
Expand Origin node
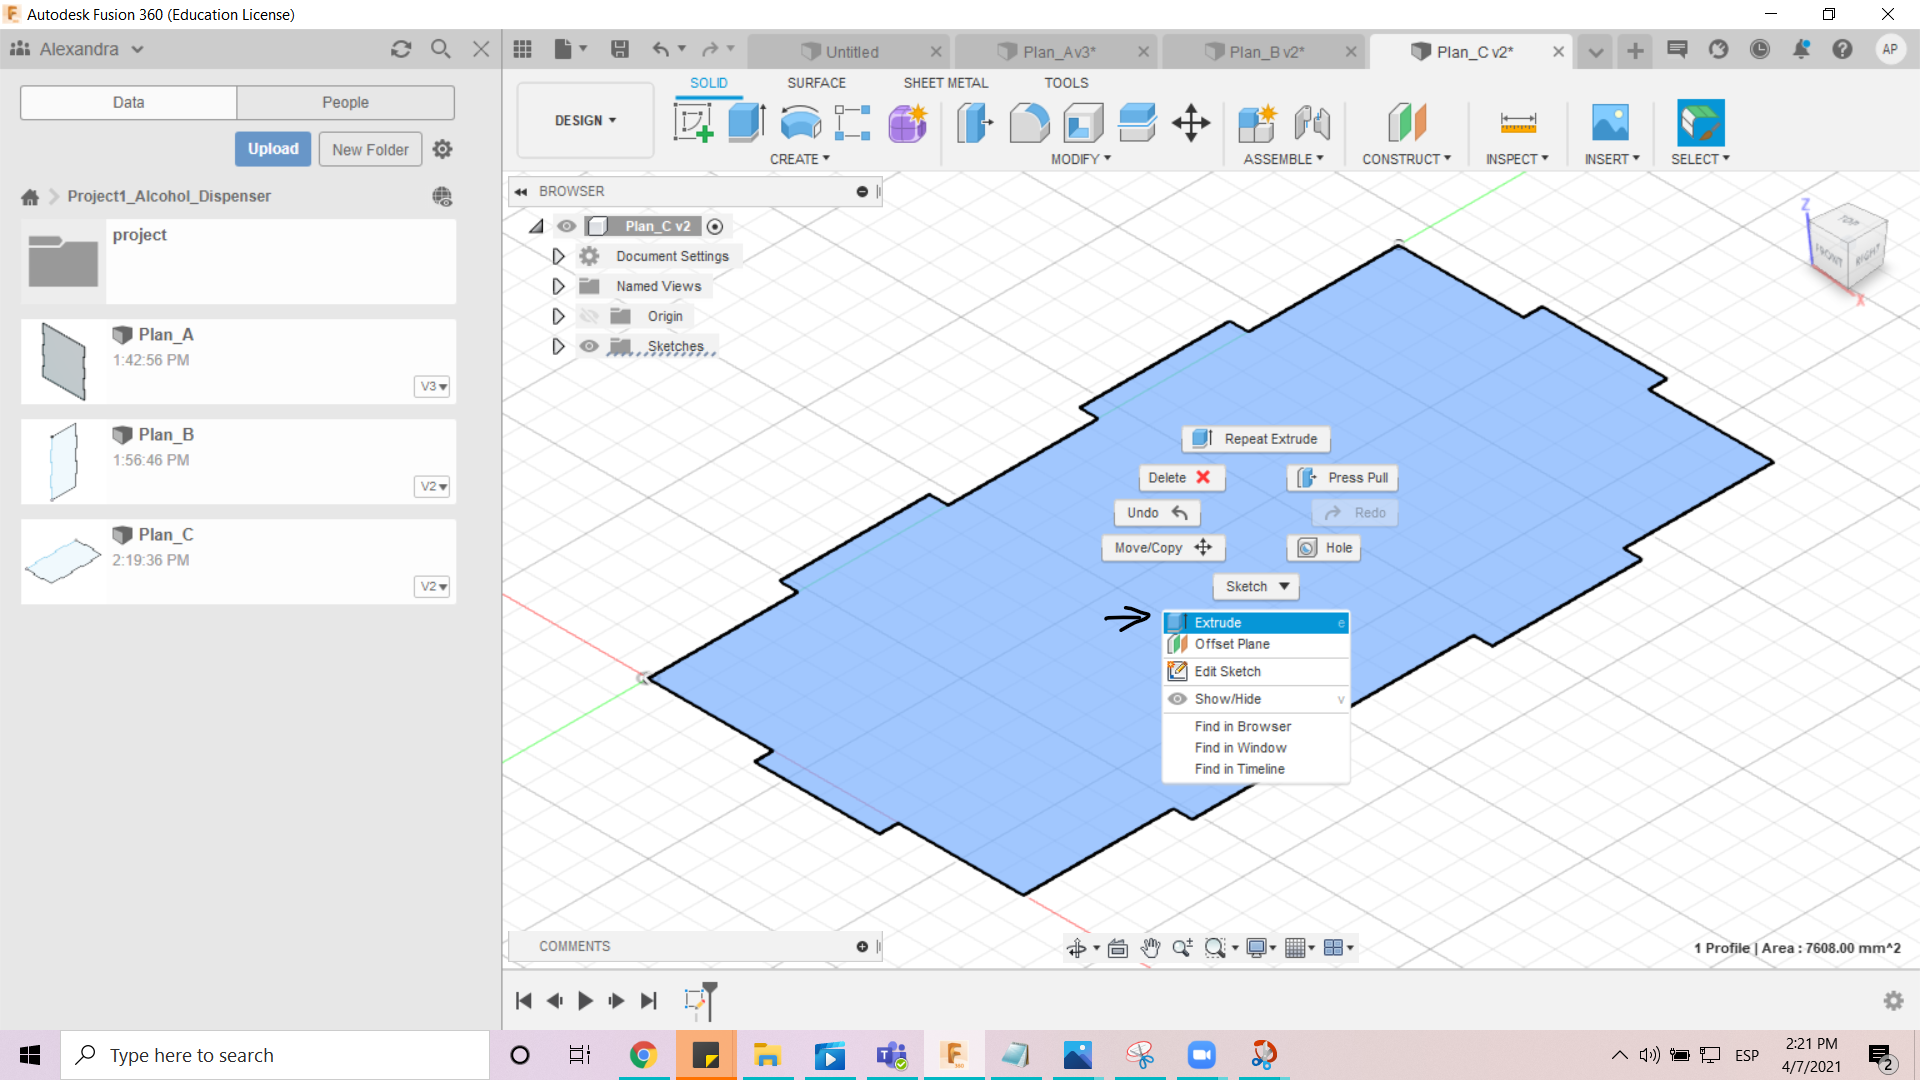(558, 317)
